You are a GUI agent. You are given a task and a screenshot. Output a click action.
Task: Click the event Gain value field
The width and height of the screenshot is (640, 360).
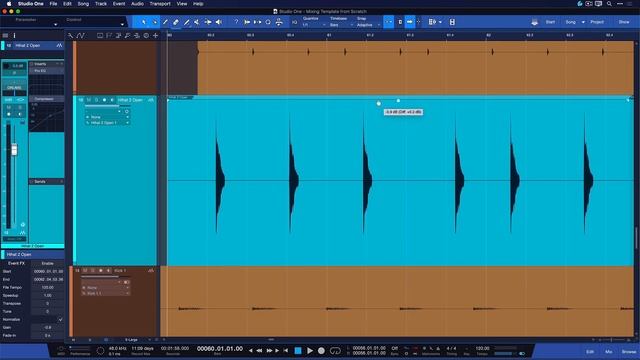pos(47,327)
